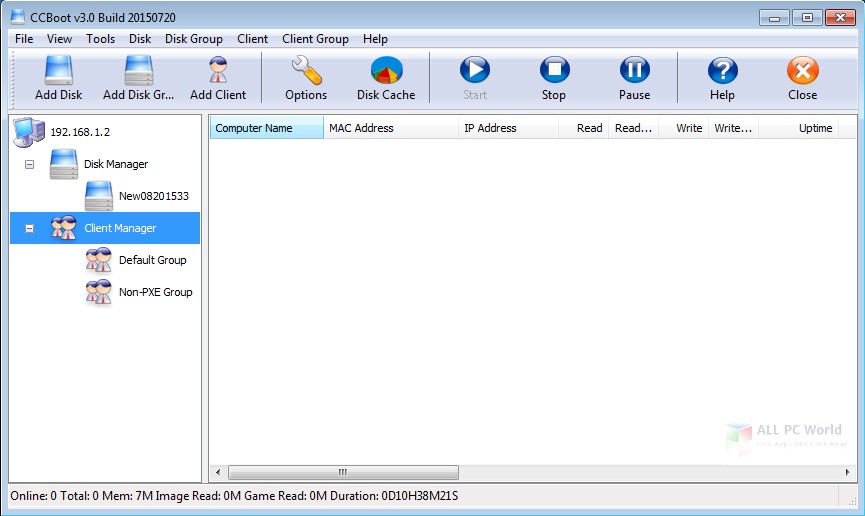
Task: Open the File menu
Action: [x=24, y=39]
